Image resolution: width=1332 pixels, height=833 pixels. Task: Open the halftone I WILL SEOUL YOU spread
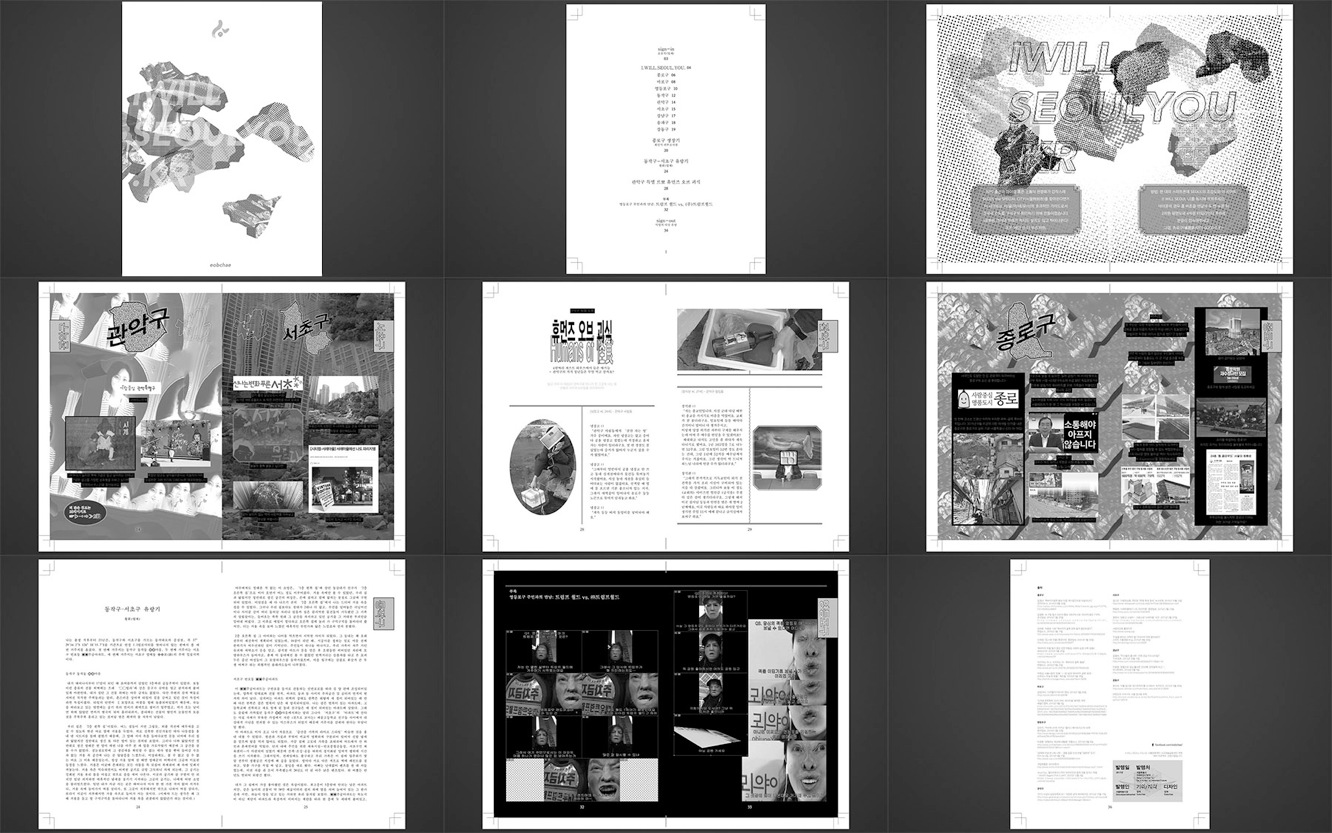1109,139
